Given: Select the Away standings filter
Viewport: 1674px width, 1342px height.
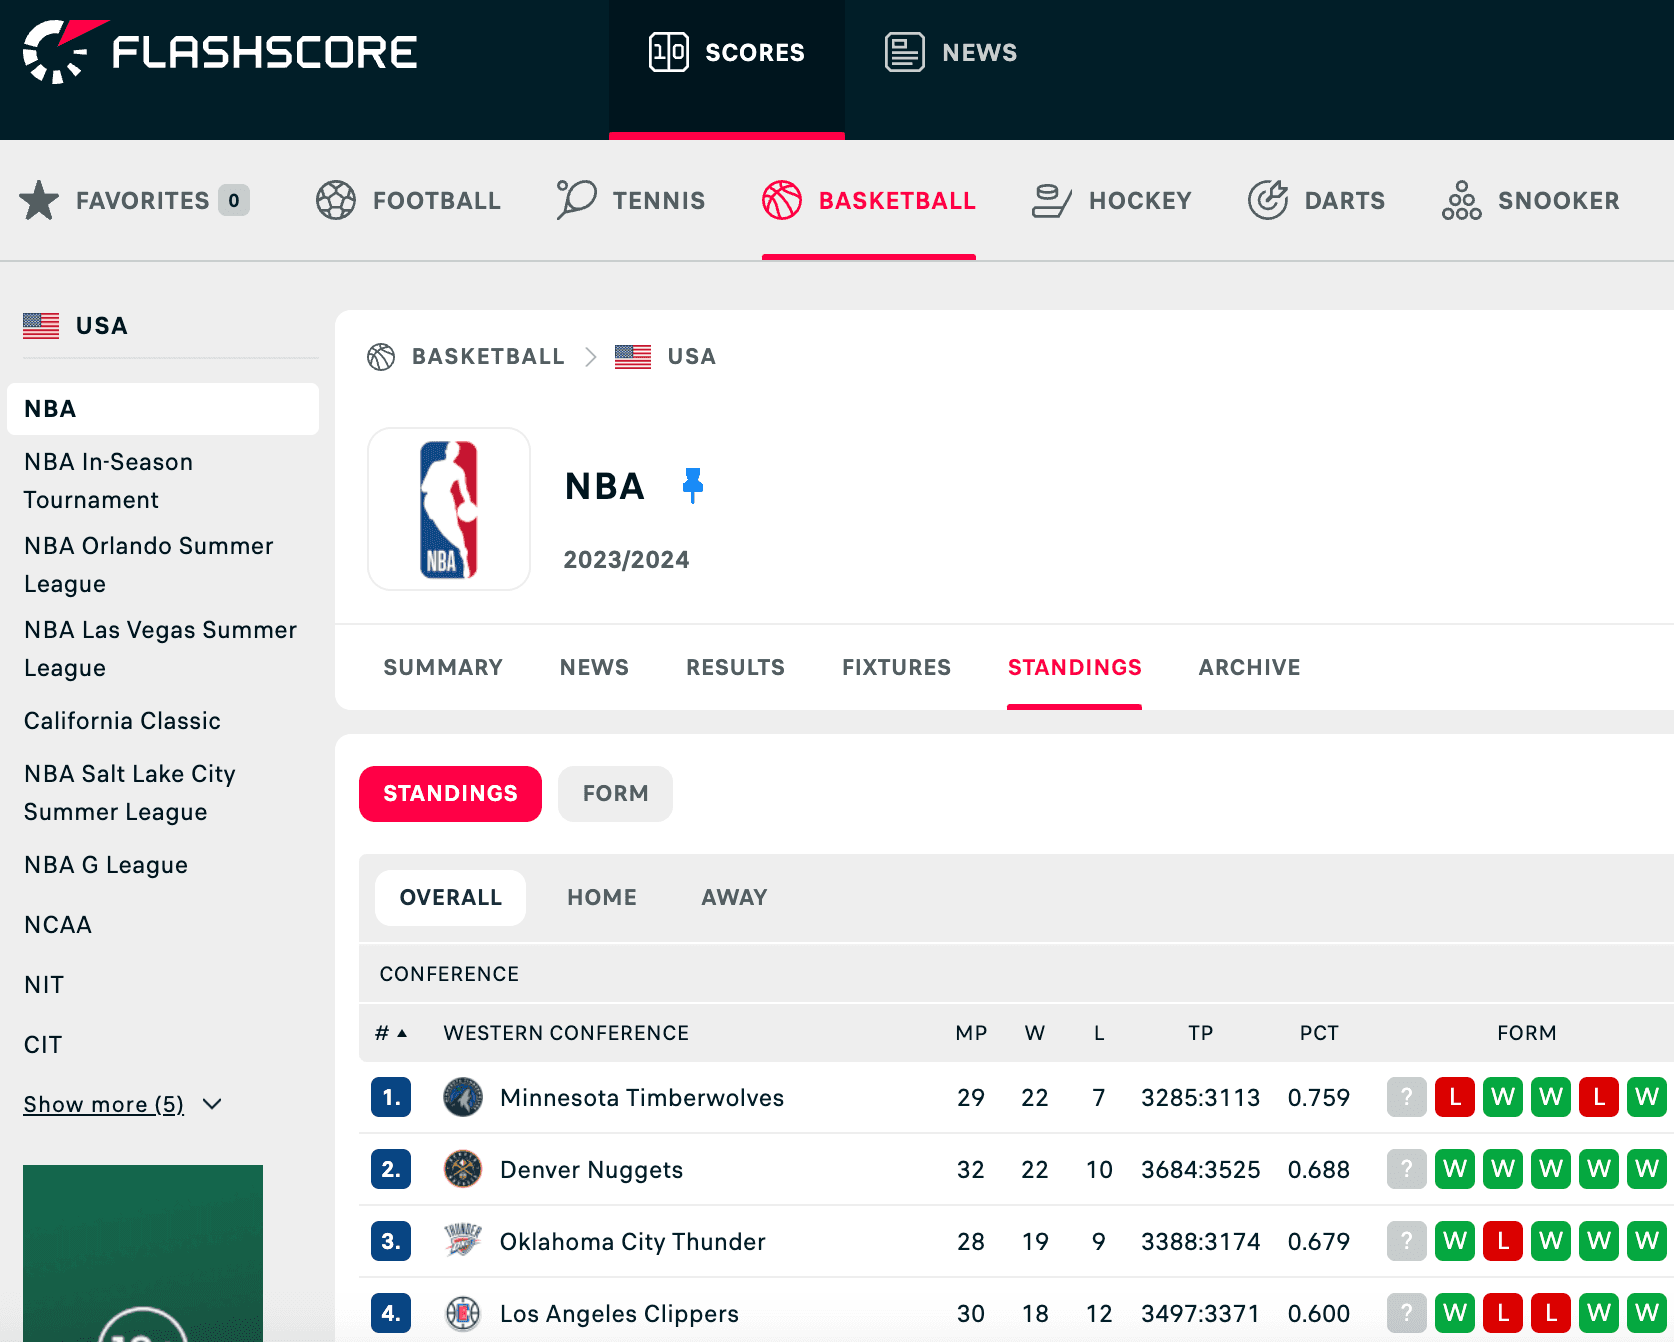Looking at the screenshot, I should click(x=734, y=897).
